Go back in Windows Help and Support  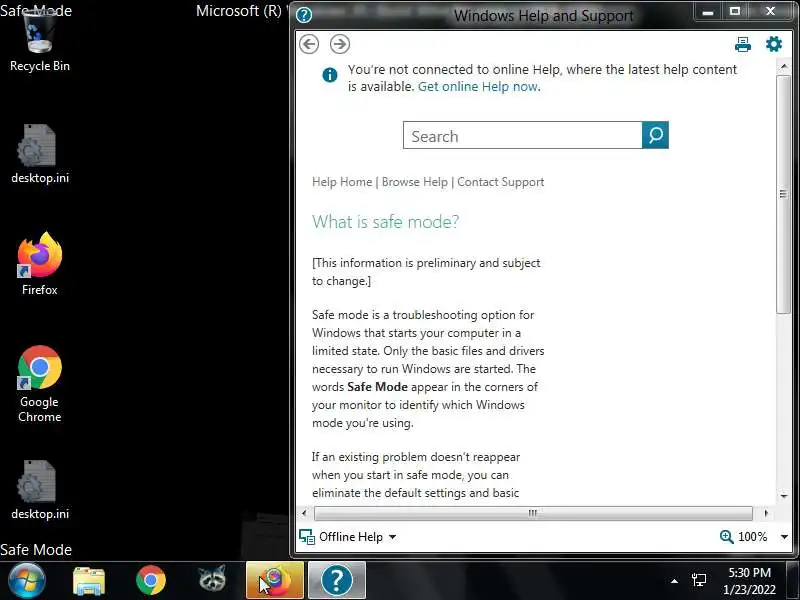pos(309,44)
